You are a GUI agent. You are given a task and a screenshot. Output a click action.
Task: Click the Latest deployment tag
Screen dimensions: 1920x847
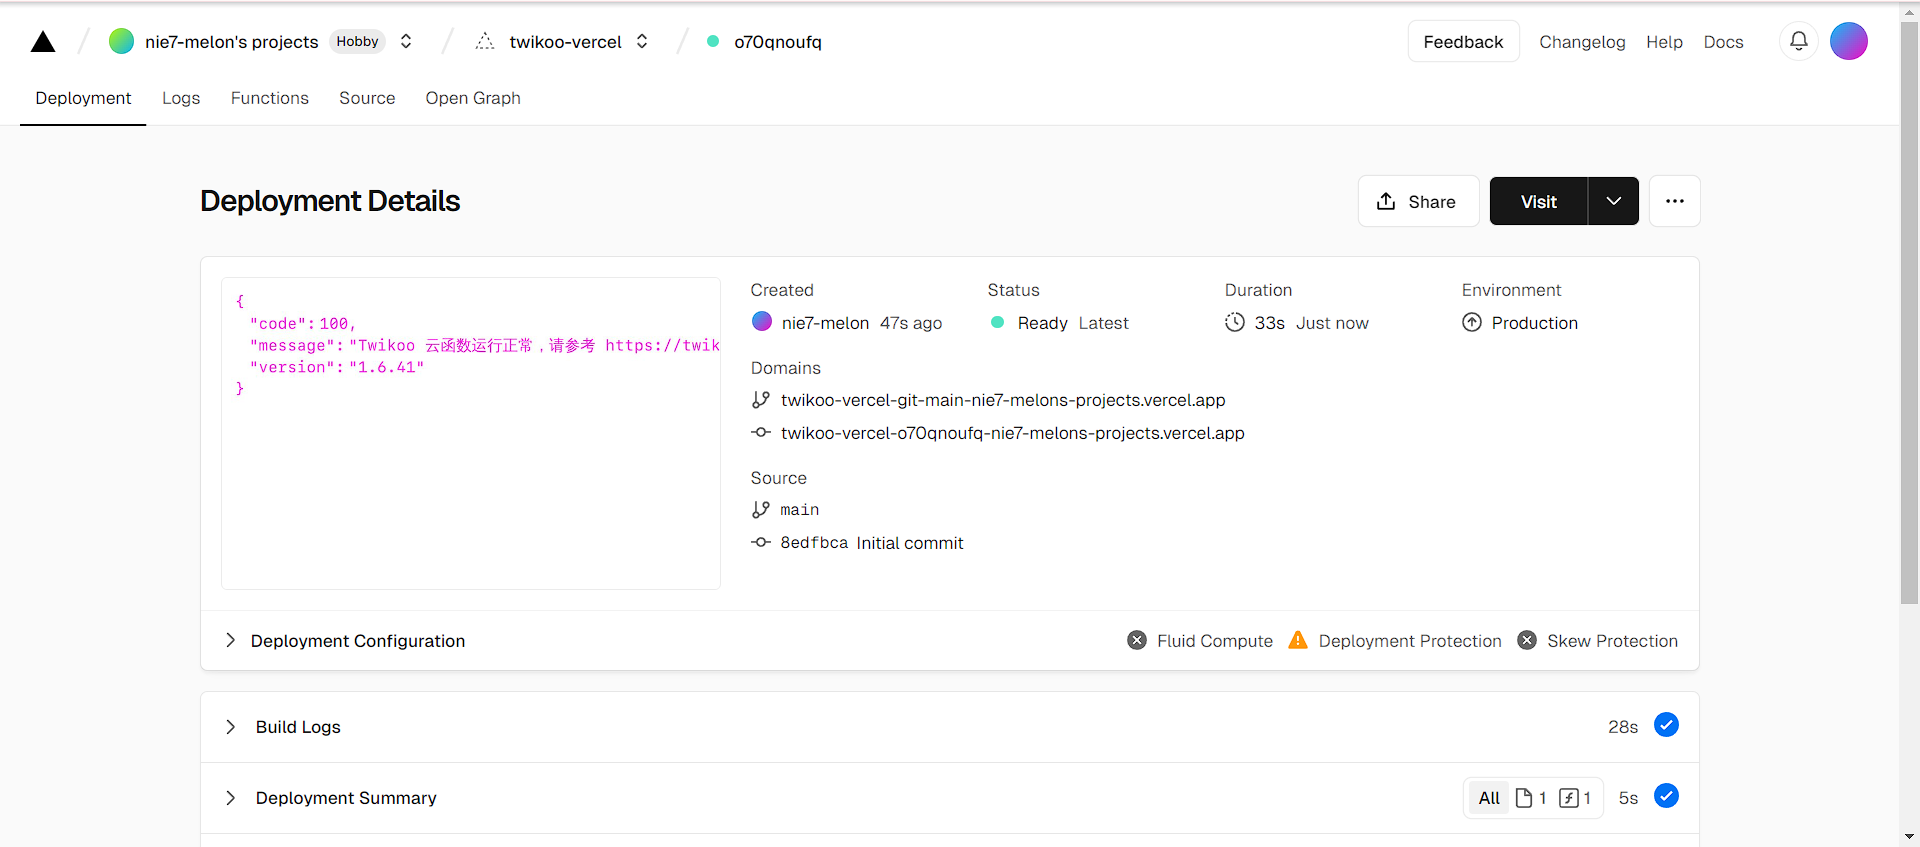coord(1103,323)
